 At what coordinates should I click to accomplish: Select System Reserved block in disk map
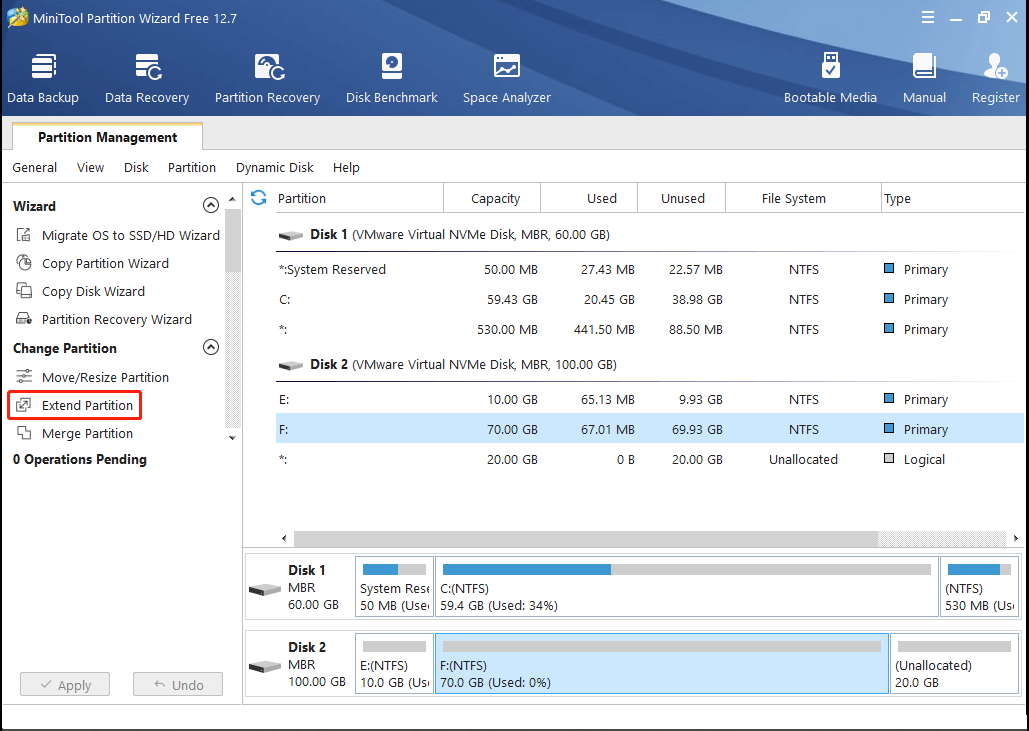tap(394, 587)
